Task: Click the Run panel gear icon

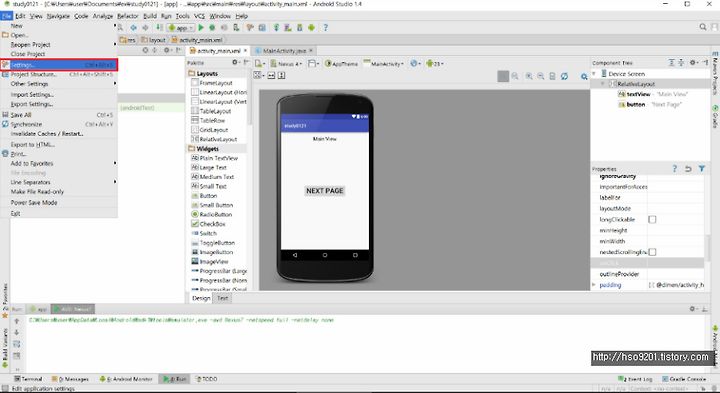Action: (x=693, y=309)
